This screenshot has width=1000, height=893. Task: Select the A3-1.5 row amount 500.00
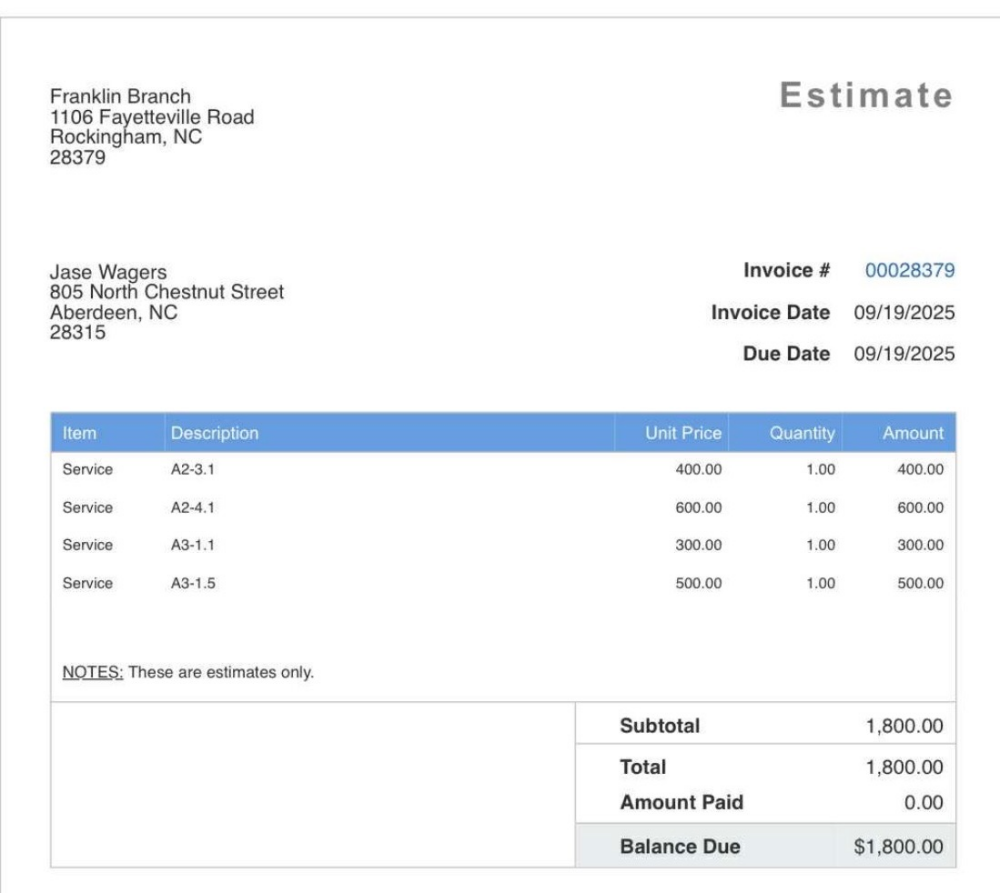[921, 582]
